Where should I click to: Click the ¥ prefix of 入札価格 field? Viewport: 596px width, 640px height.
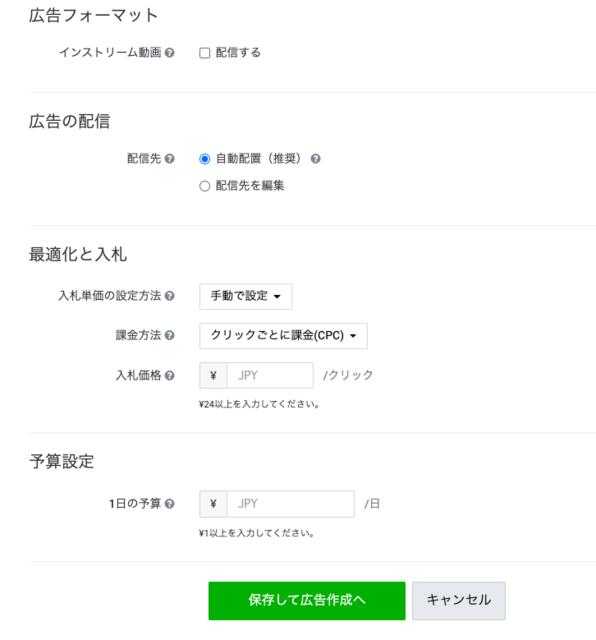pyautogui.click(x=213, y=376)
